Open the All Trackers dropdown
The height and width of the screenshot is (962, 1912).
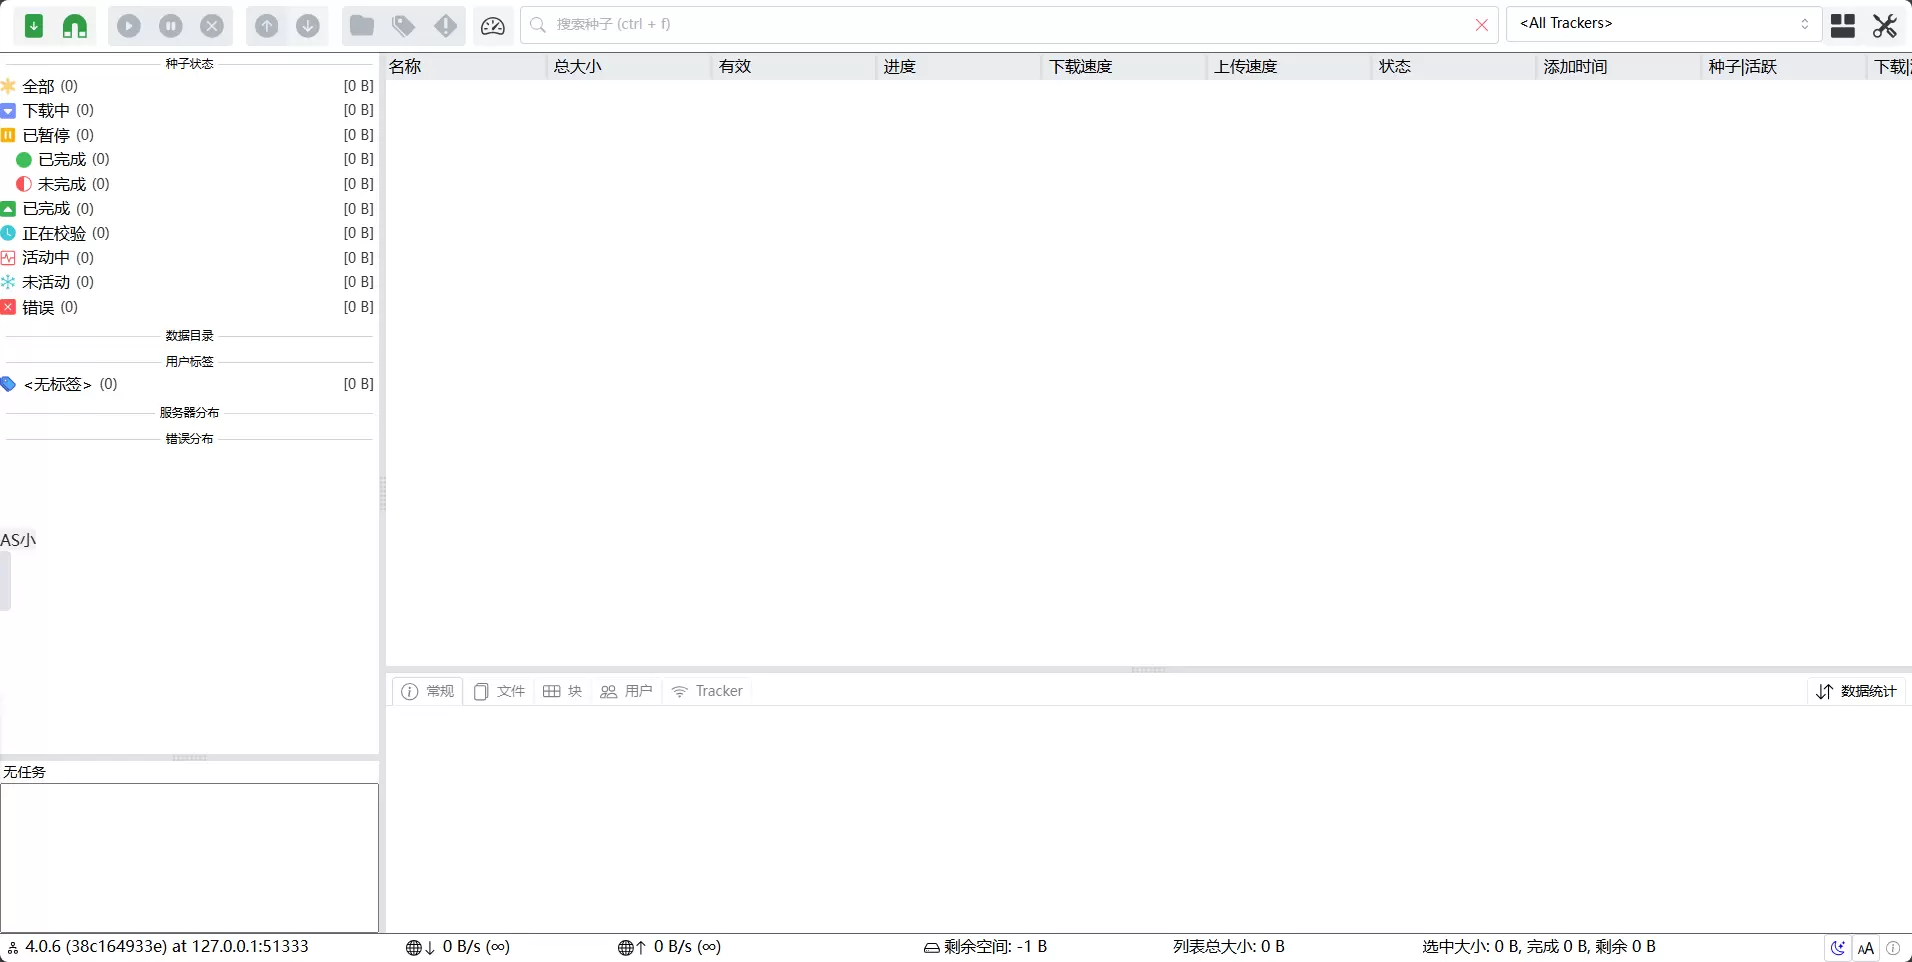pos(1663,24)
